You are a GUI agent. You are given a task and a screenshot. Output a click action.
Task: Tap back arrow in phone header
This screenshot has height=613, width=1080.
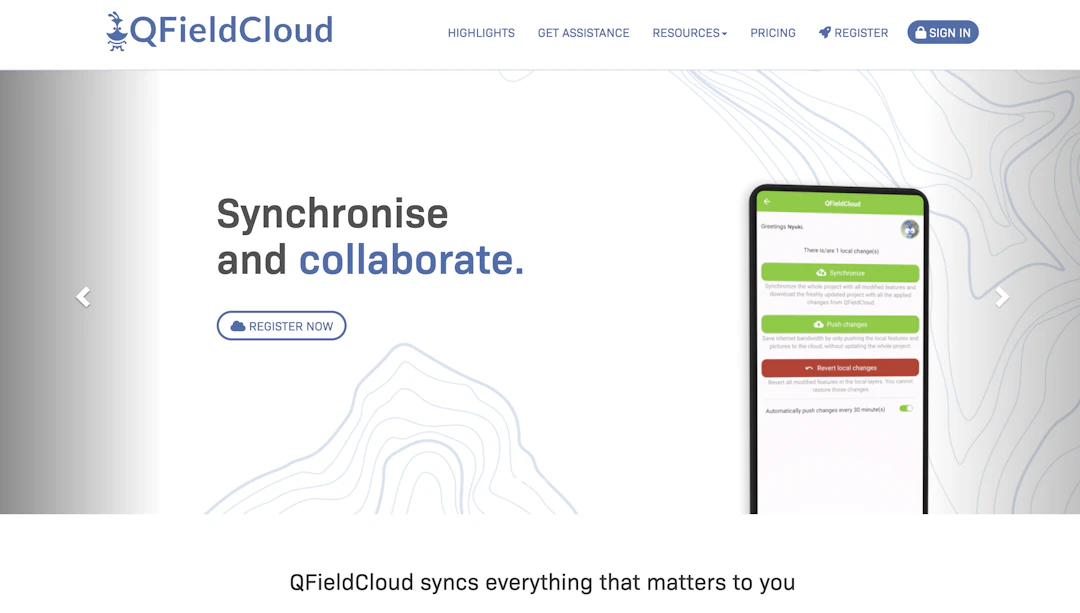click(767, 202)
